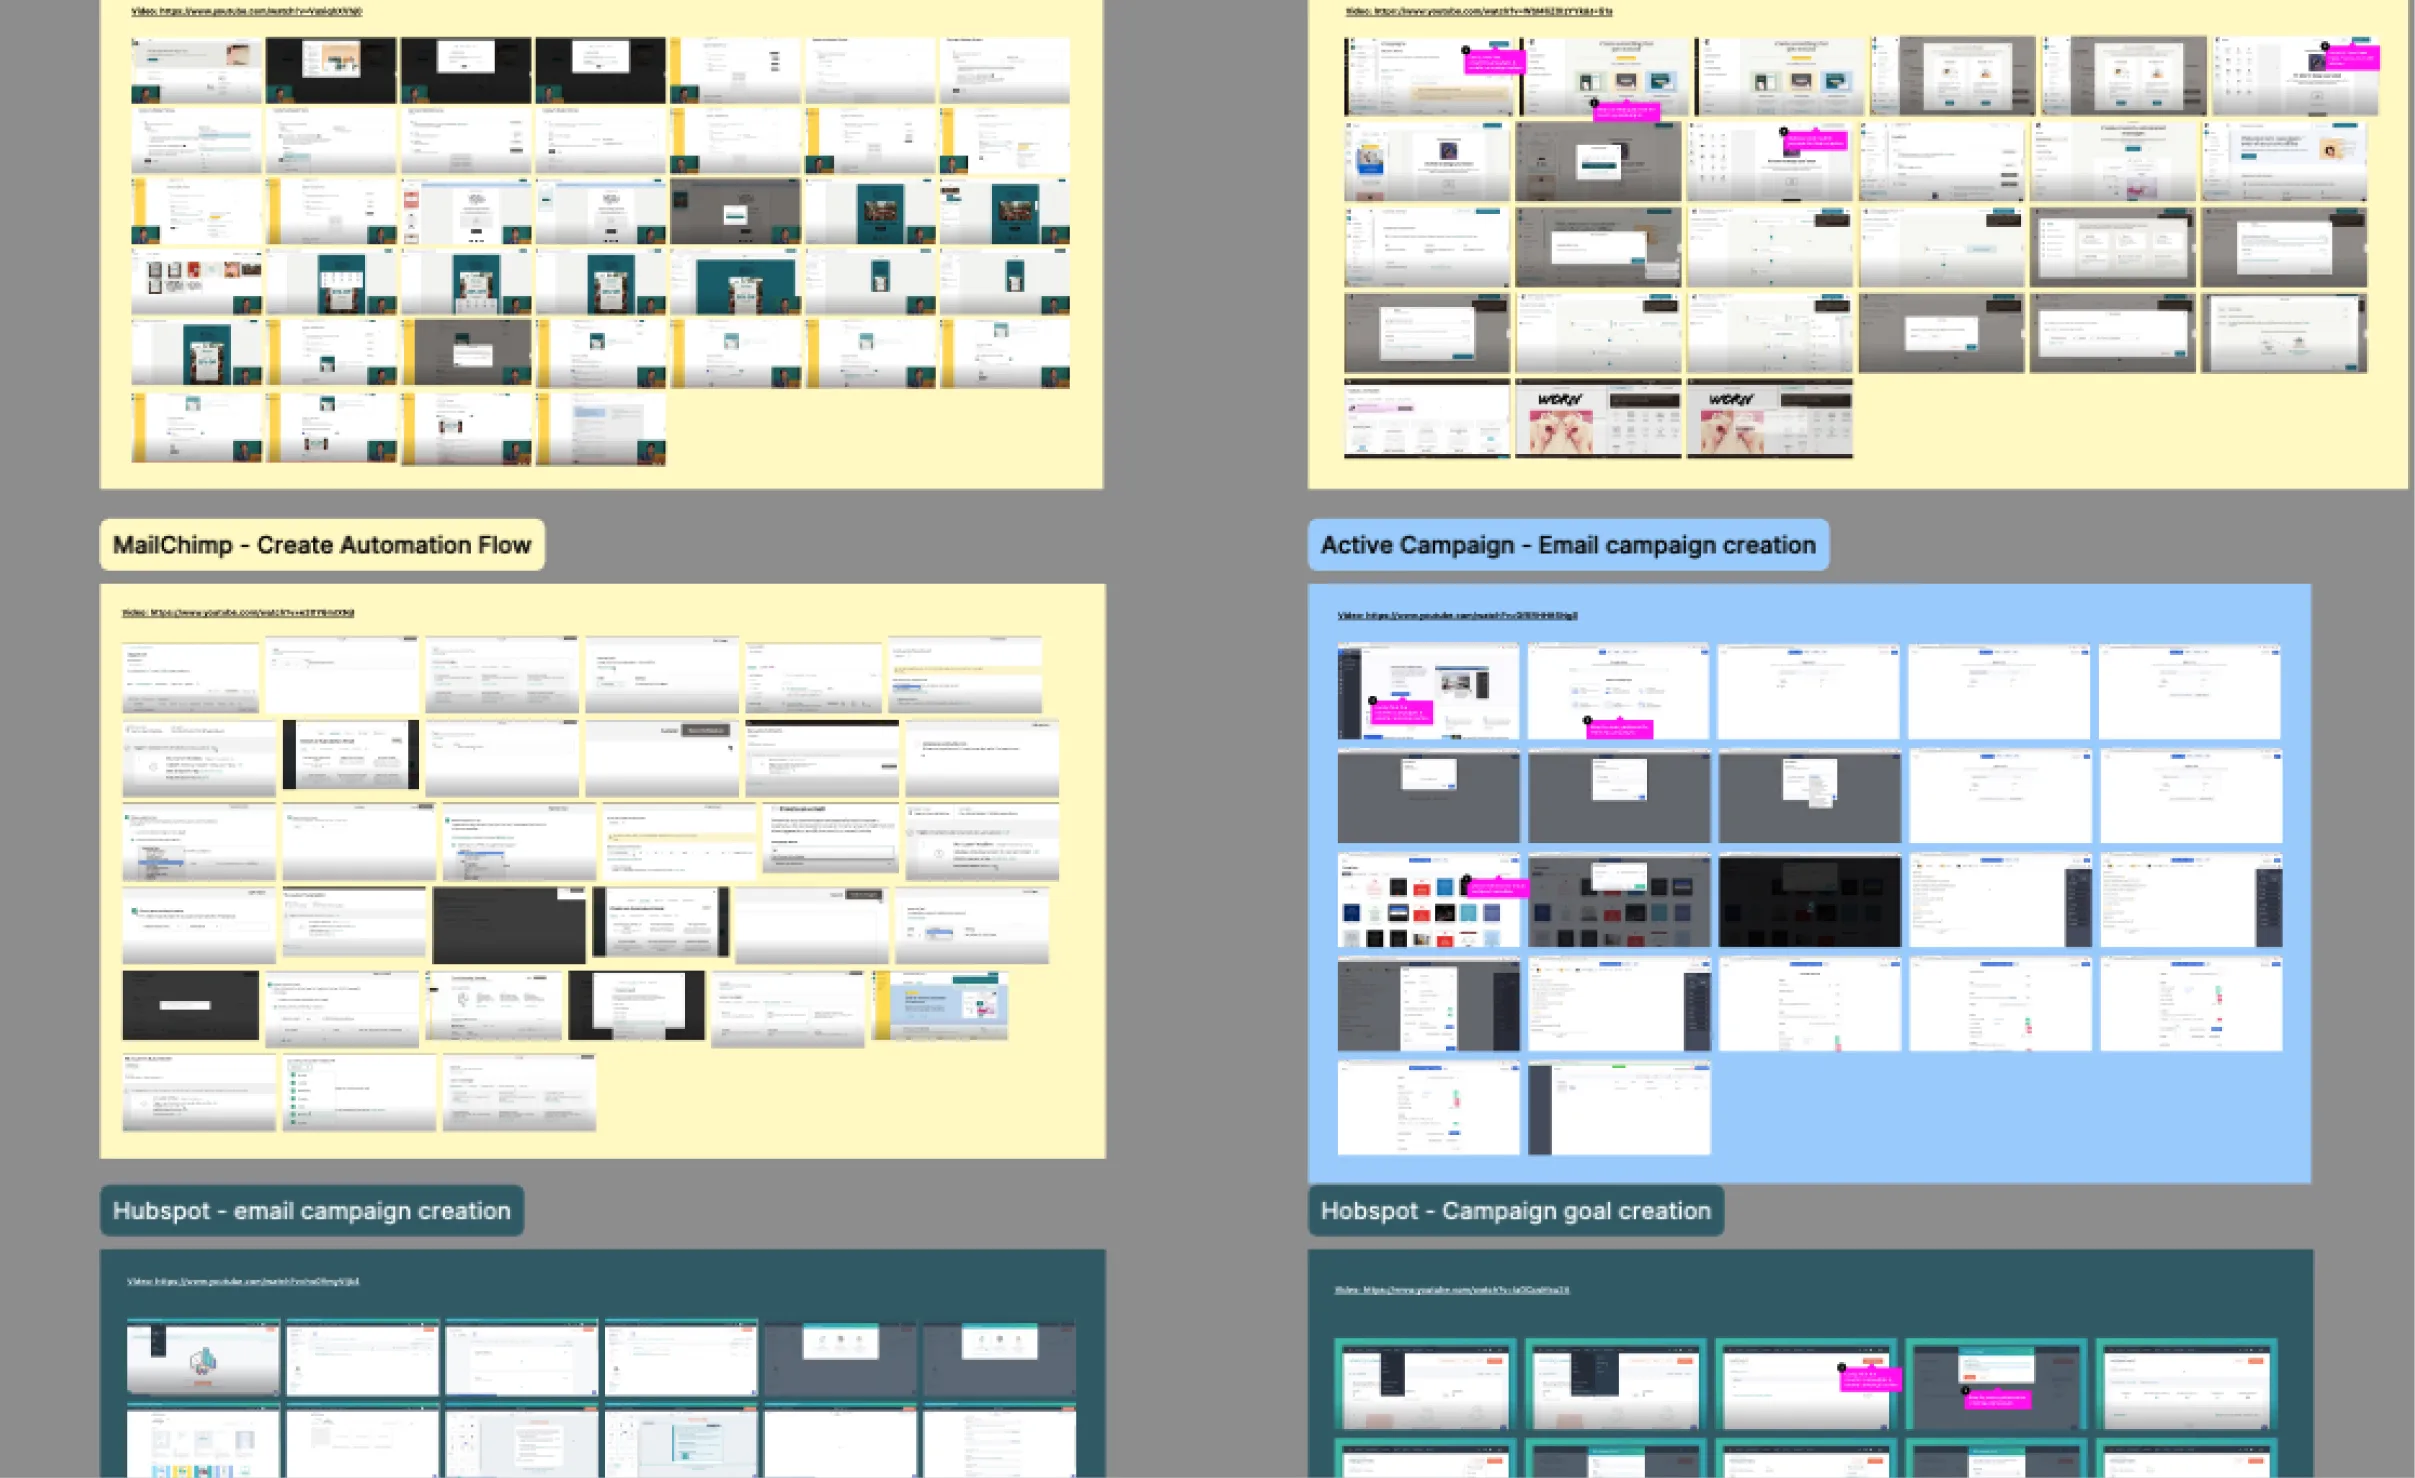This screenshot has width=2415, height=1478.
Task: Select the first Hubspot email campaign thumbnail with illustration
Action: tap(203, 1357)
